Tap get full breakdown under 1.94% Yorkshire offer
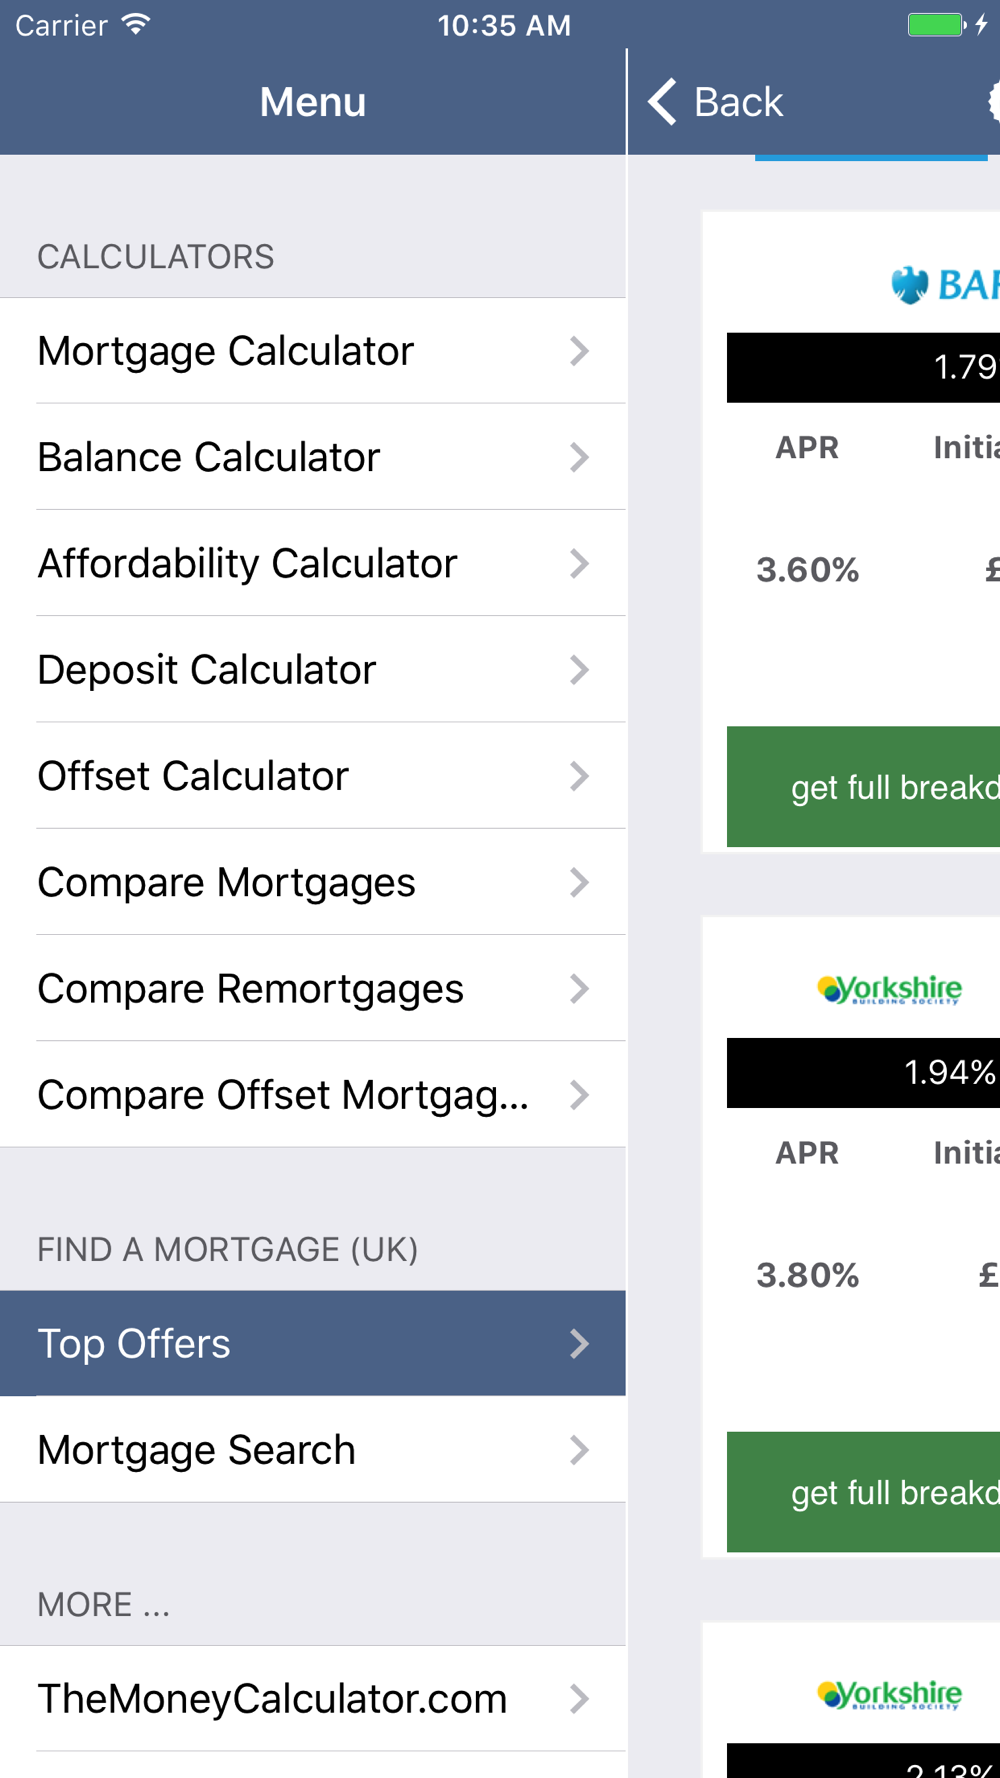 (x=863, y=1492)
